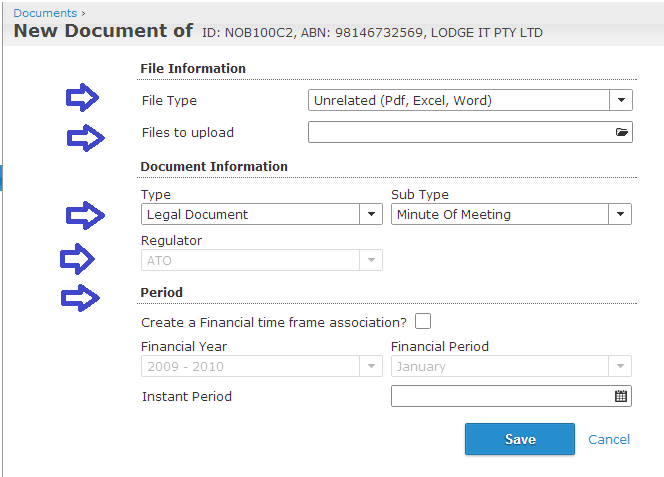The height and width of the screenshot is (477, 664).
Task: Click the folder browse icon in Files to upload
Action: pyautogui.click(x=621, y=132)
